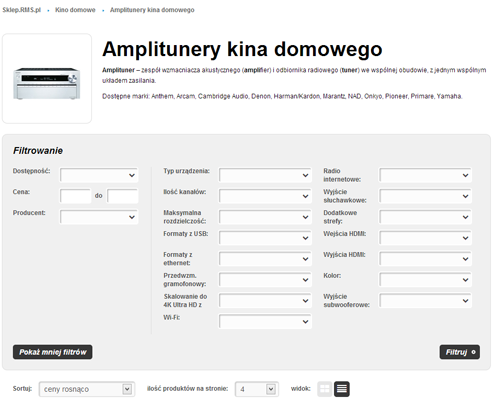Switch to list view icon
Screen dimensions: 492x403
(342, 389)
